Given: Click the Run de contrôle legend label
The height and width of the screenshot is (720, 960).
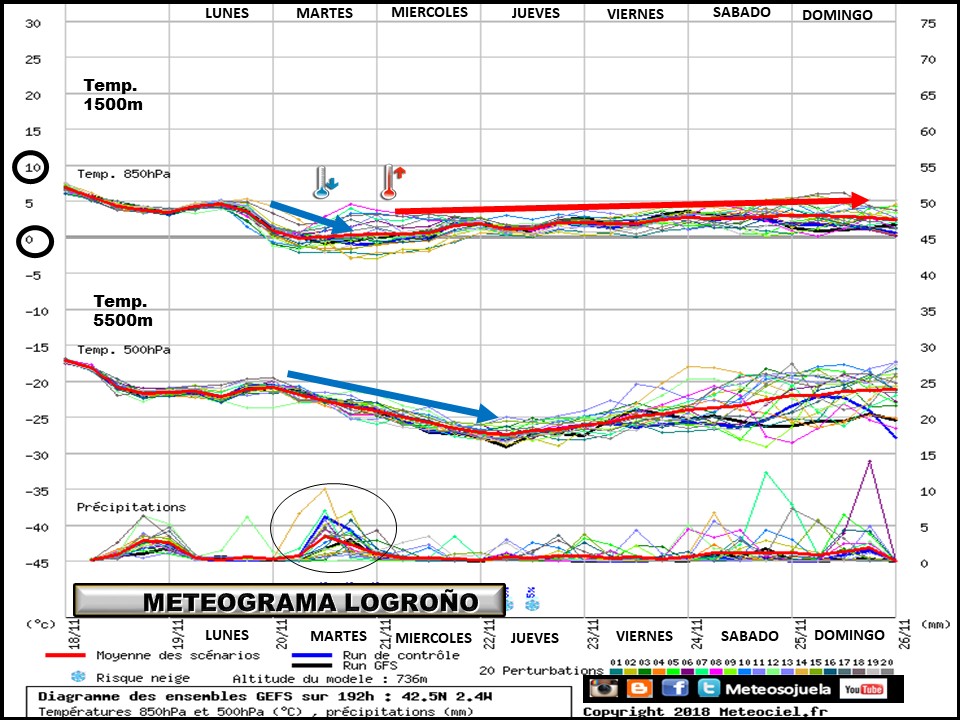Looking at the screenshot, I should 401,655.
